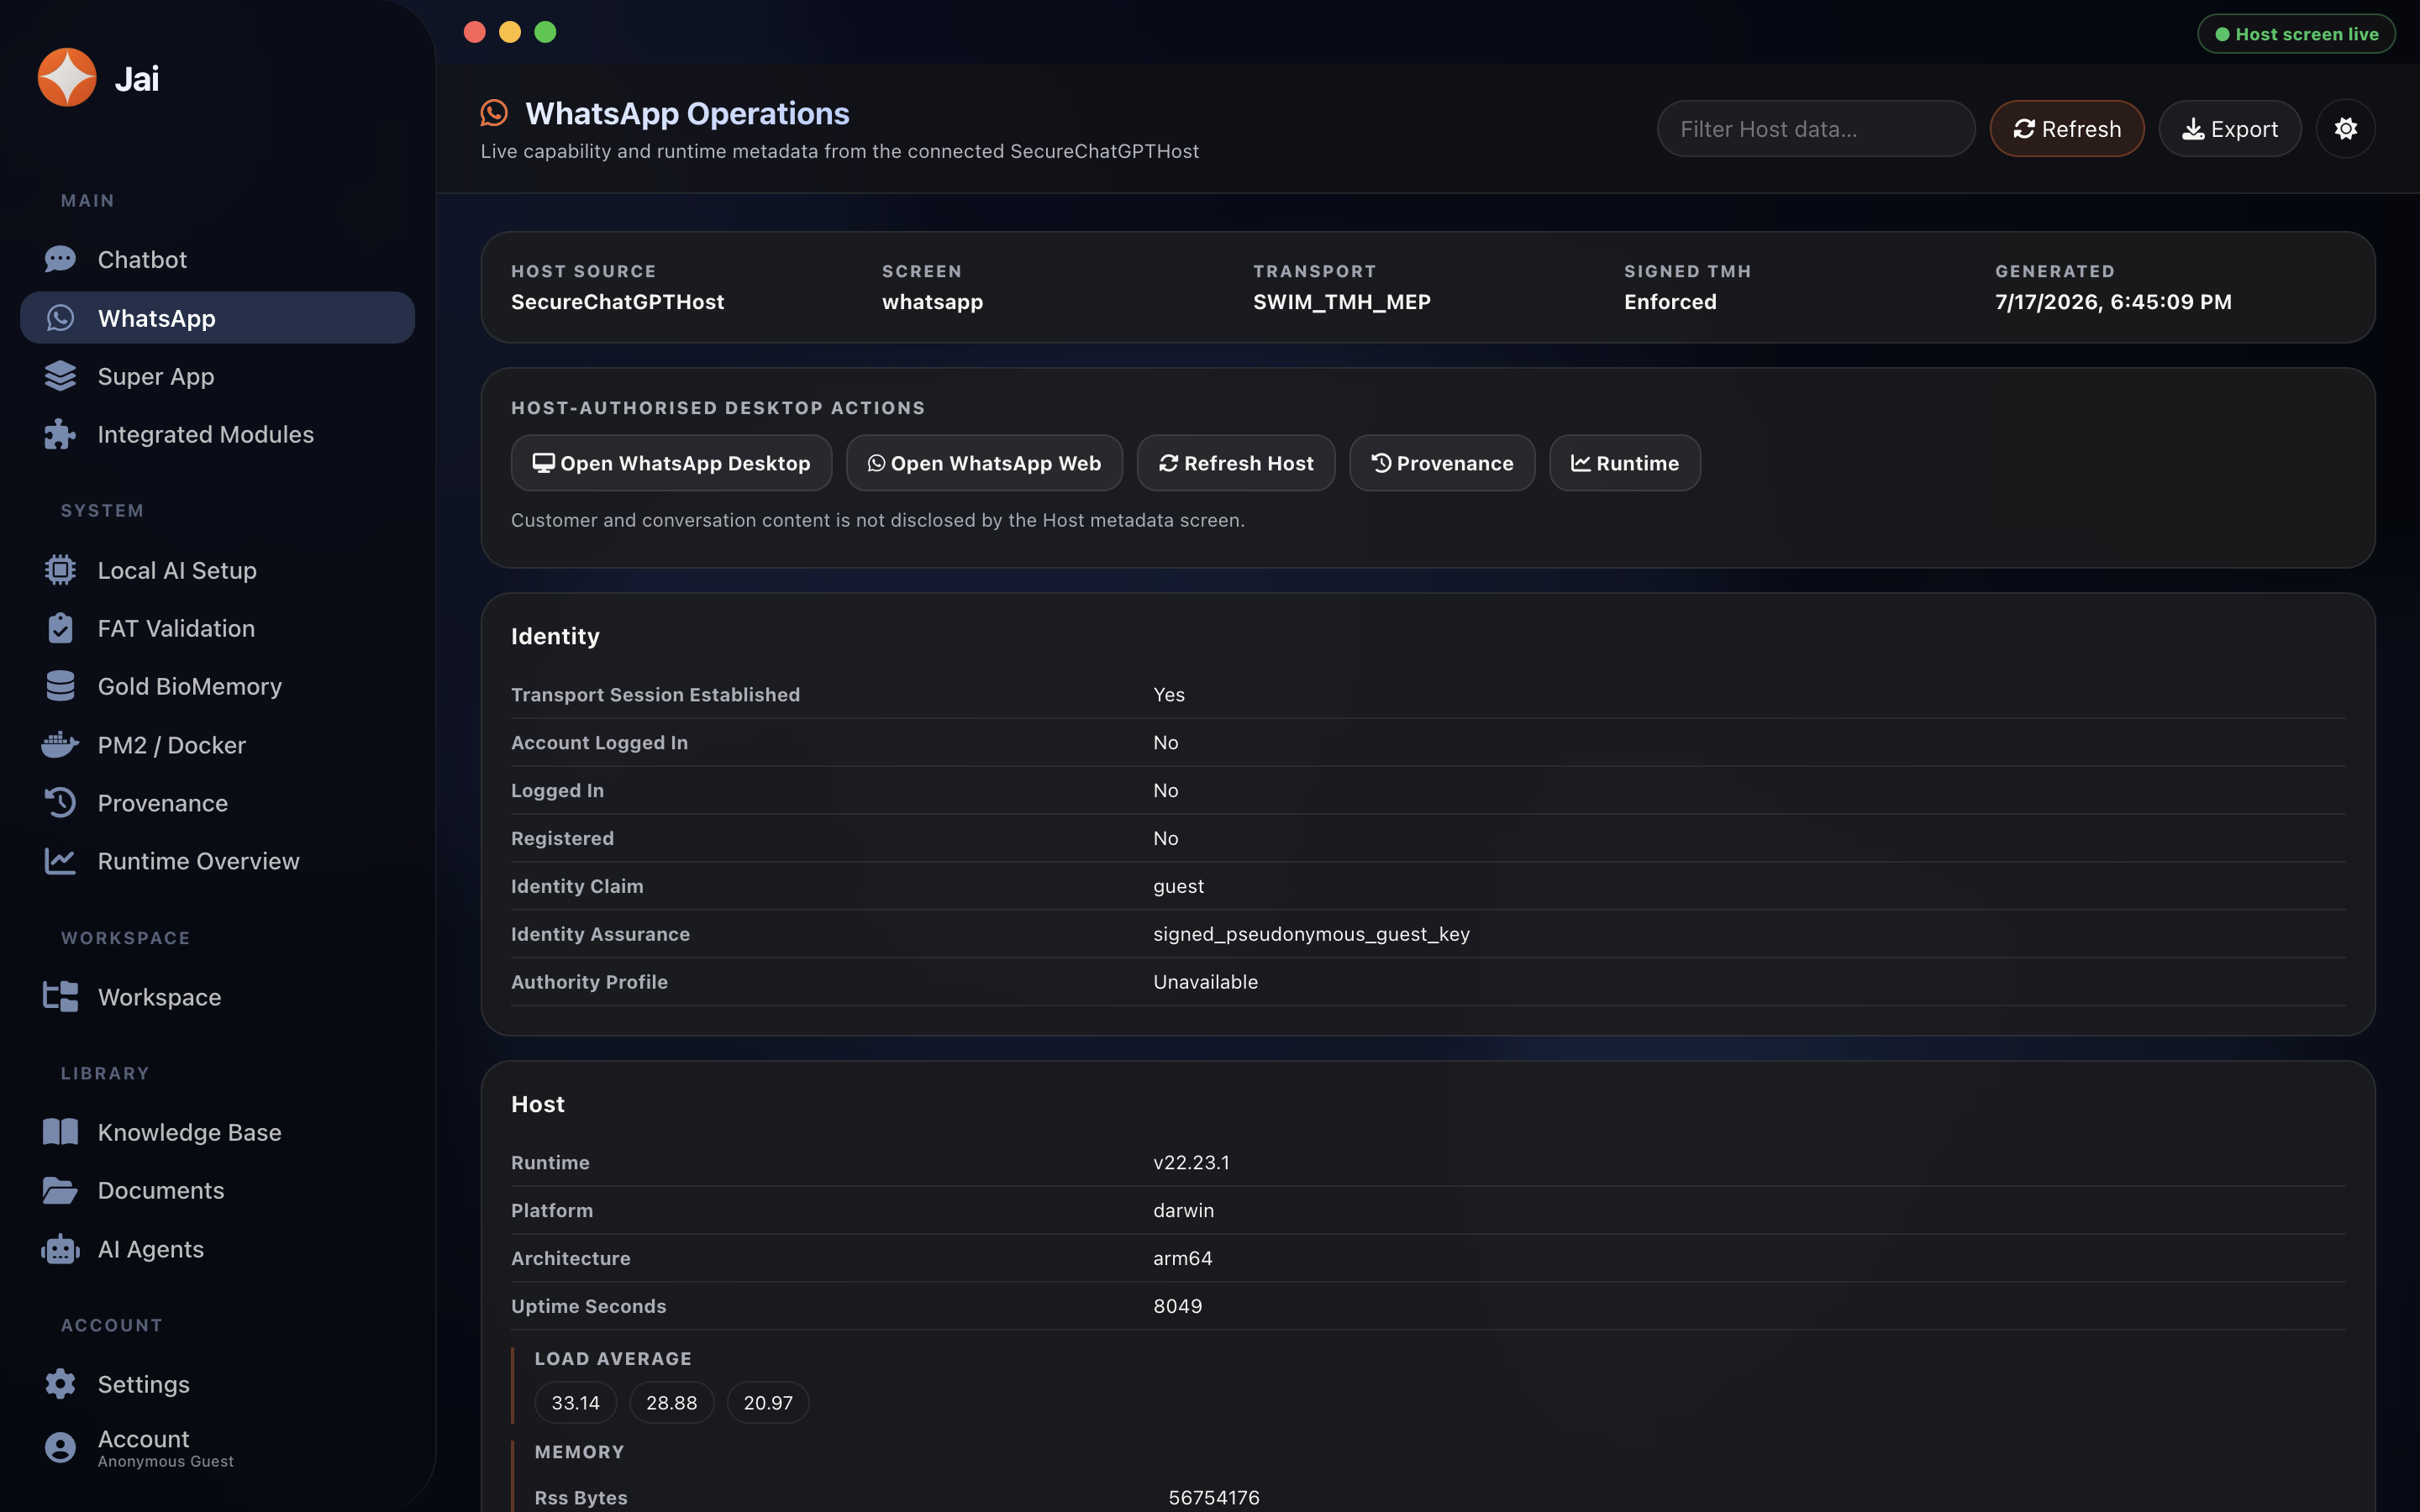Click the Generated timestamp 7/17/2026, 6:45:09 PM
The image size is (2420, 1512).
coord(2113,302)
